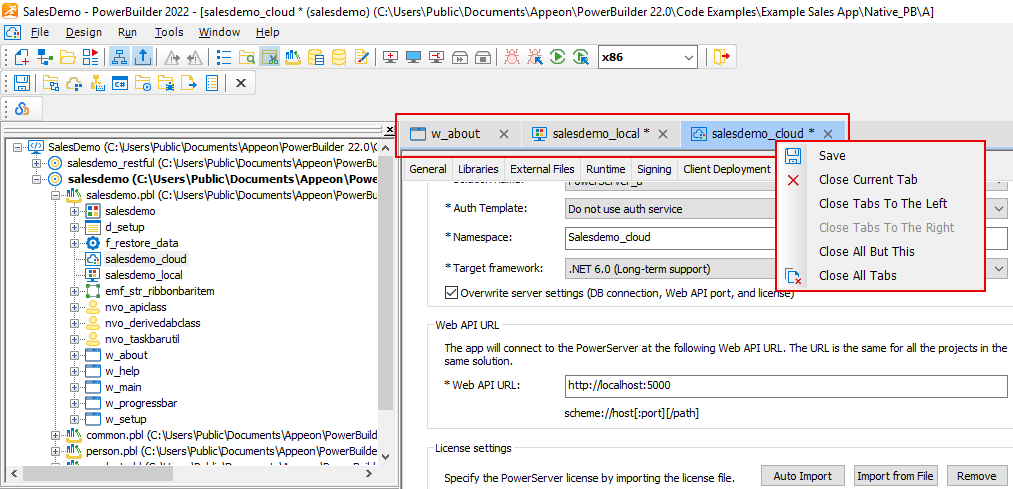Viewport: 1013px width, 489px height.
Task: Click the Import from File button
Action: 895,476
